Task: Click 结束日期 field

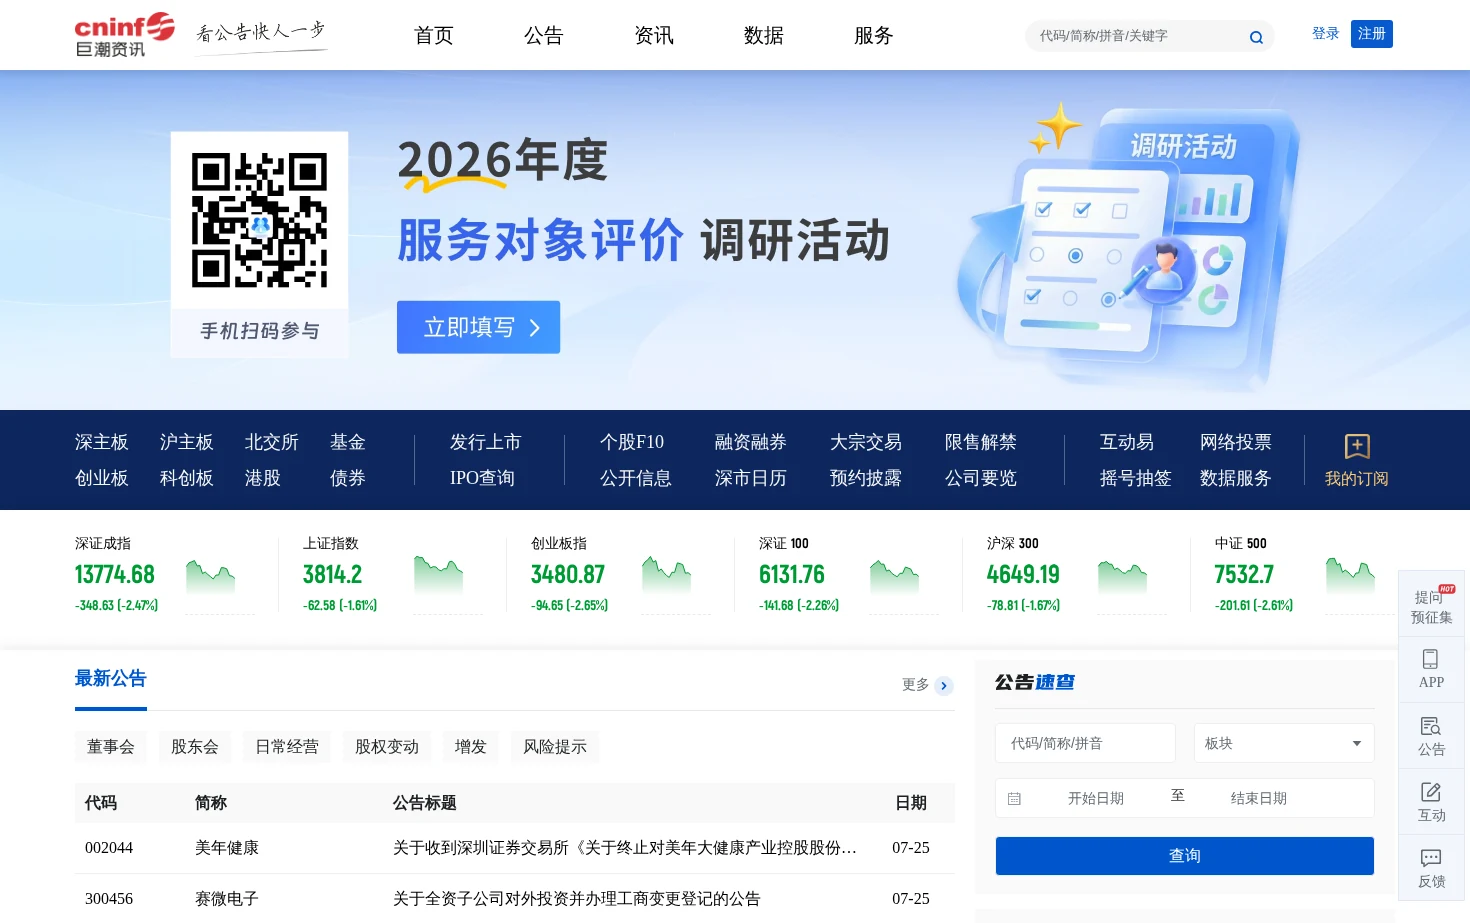Action: 1259,799
